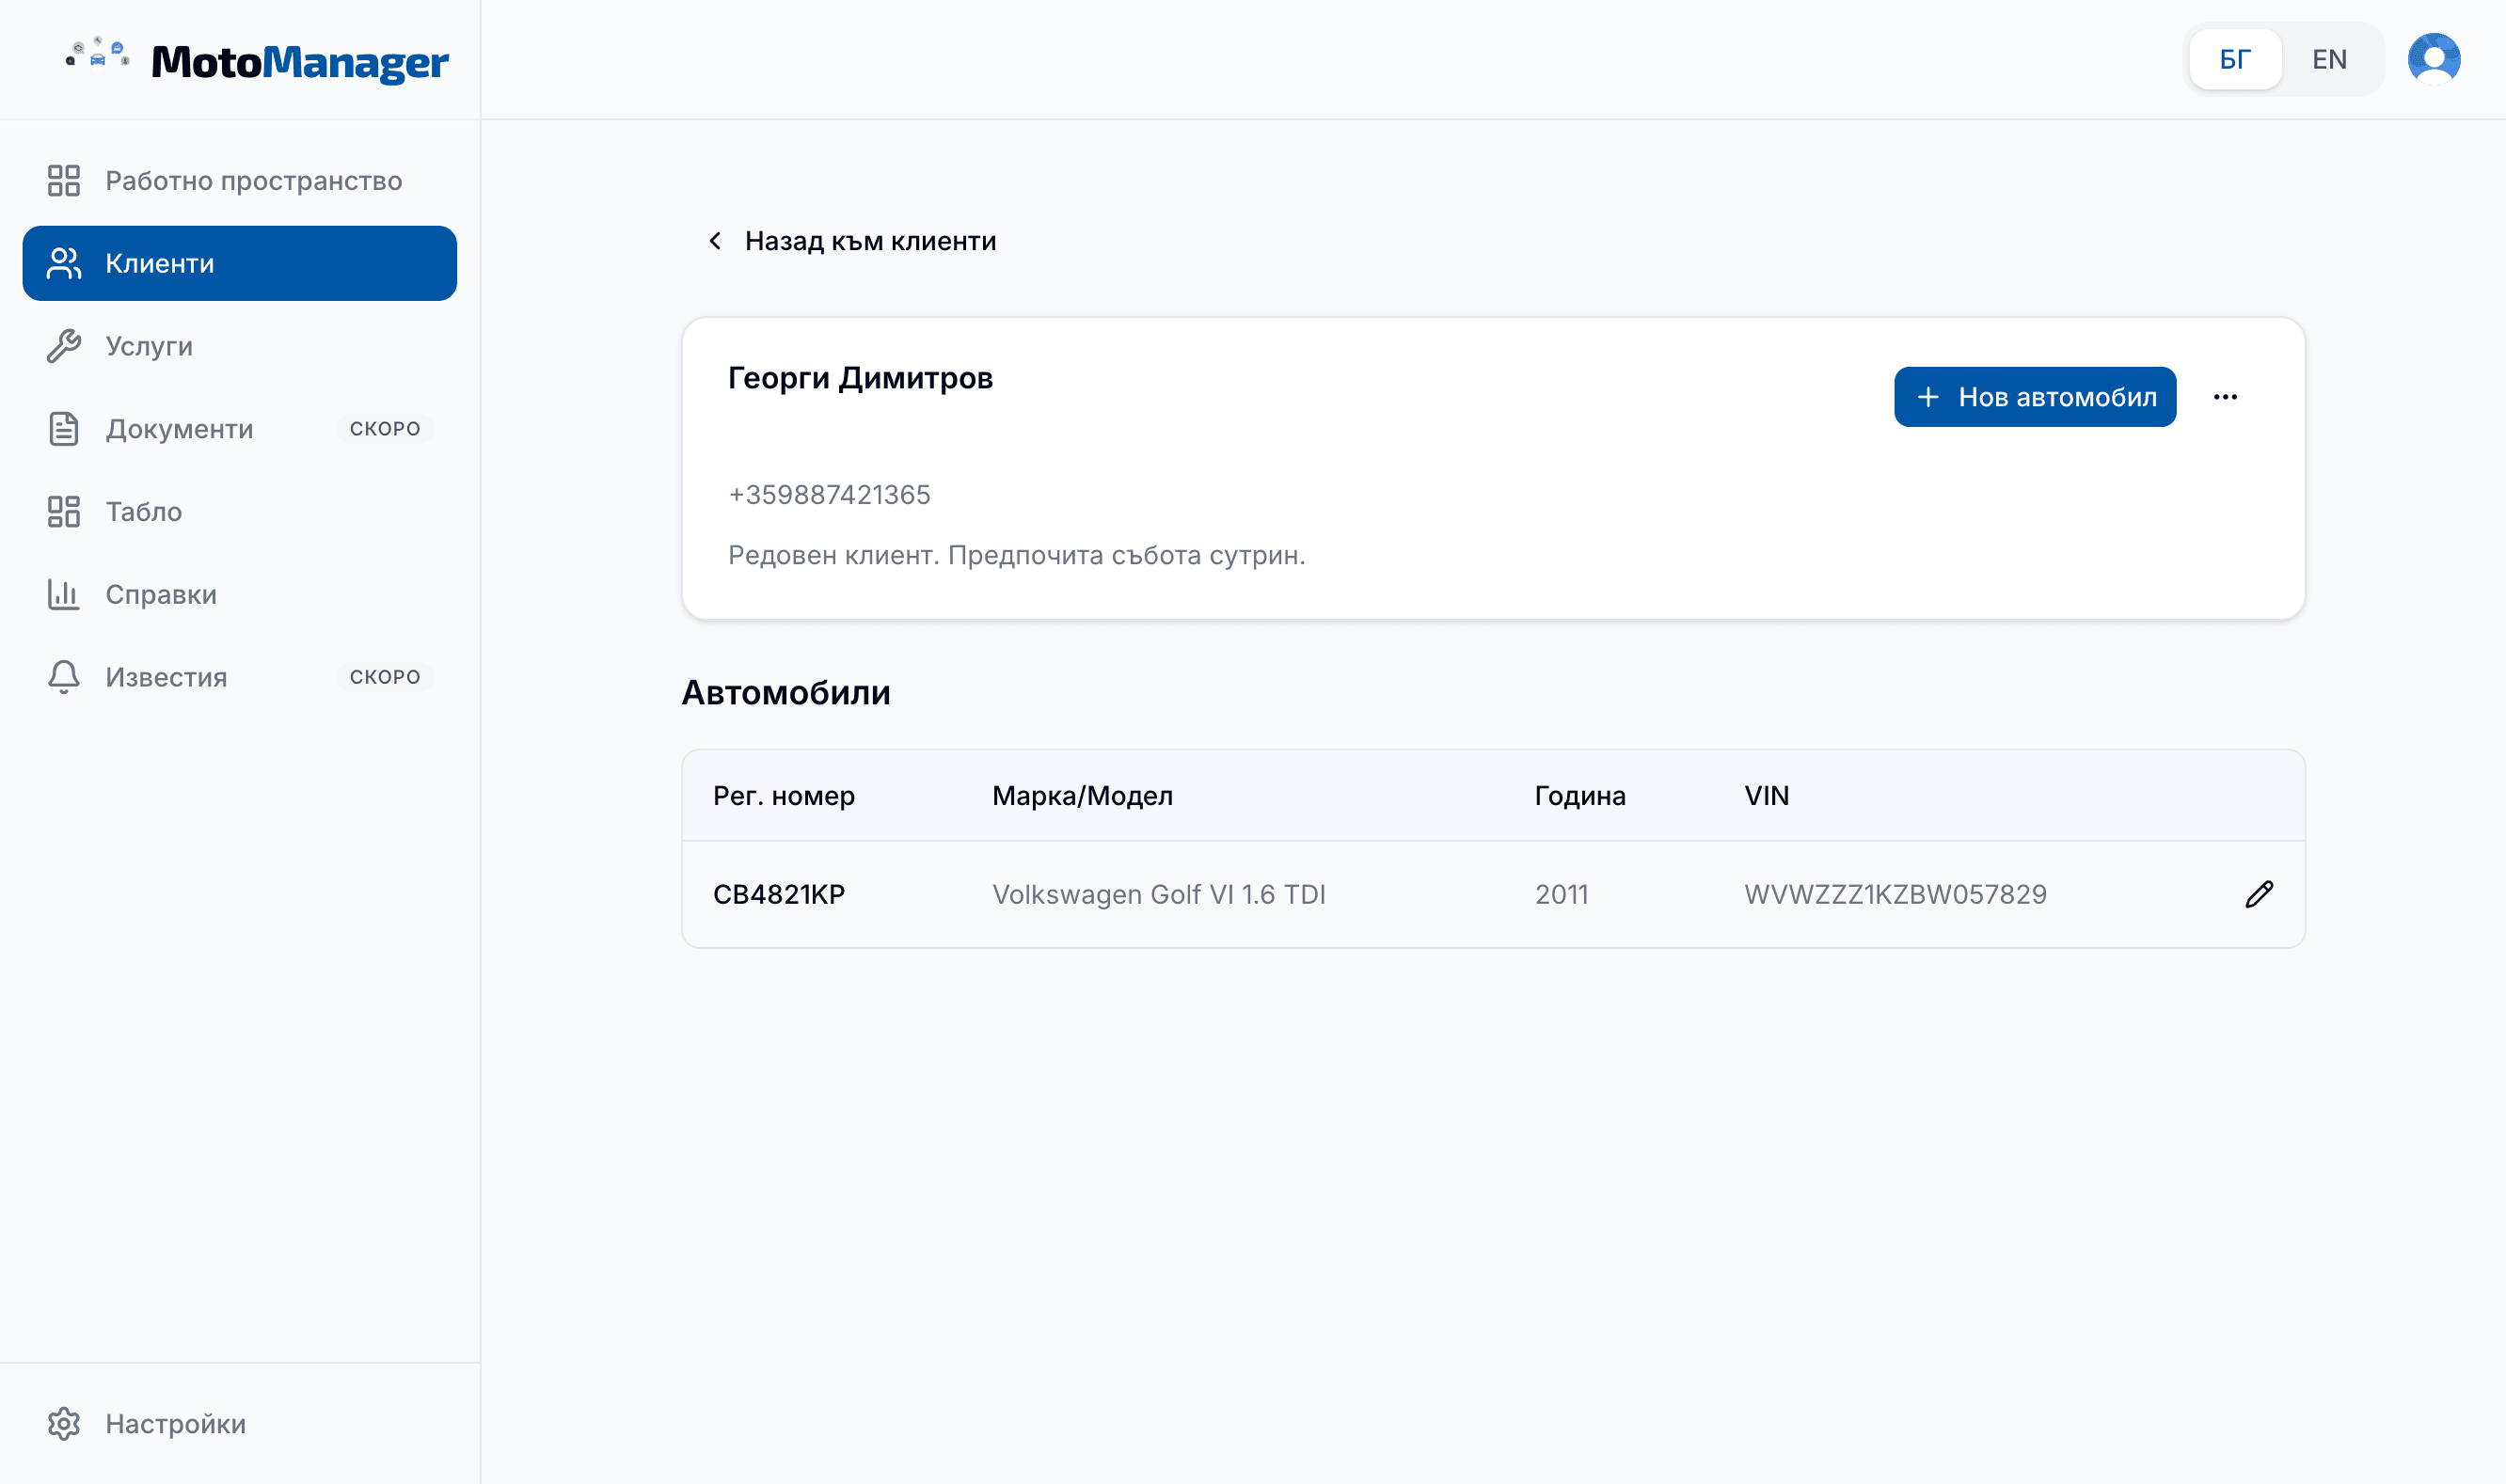Screen dimensions: 2506x1484
Task: Click the СКОРО badge next to Документи
Action: point(385,429)
